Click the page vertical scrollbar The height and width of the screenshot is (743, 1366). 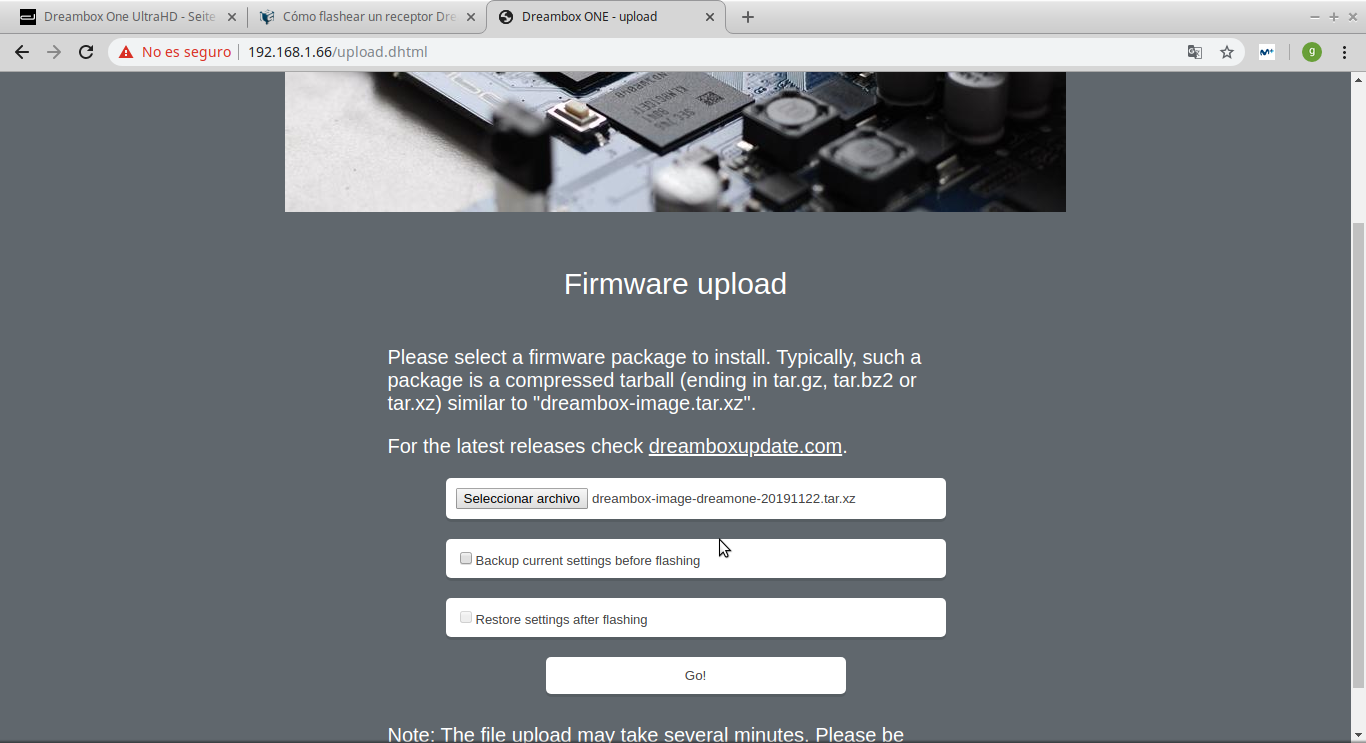1358,454
